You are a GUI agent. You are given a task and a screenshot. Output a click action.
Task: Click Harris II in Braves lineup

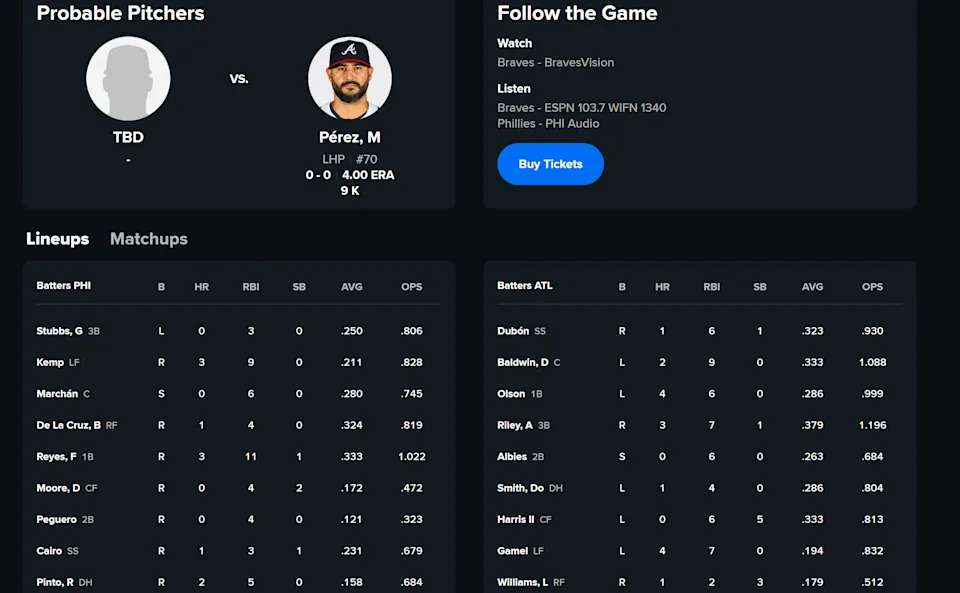[516, 519]
